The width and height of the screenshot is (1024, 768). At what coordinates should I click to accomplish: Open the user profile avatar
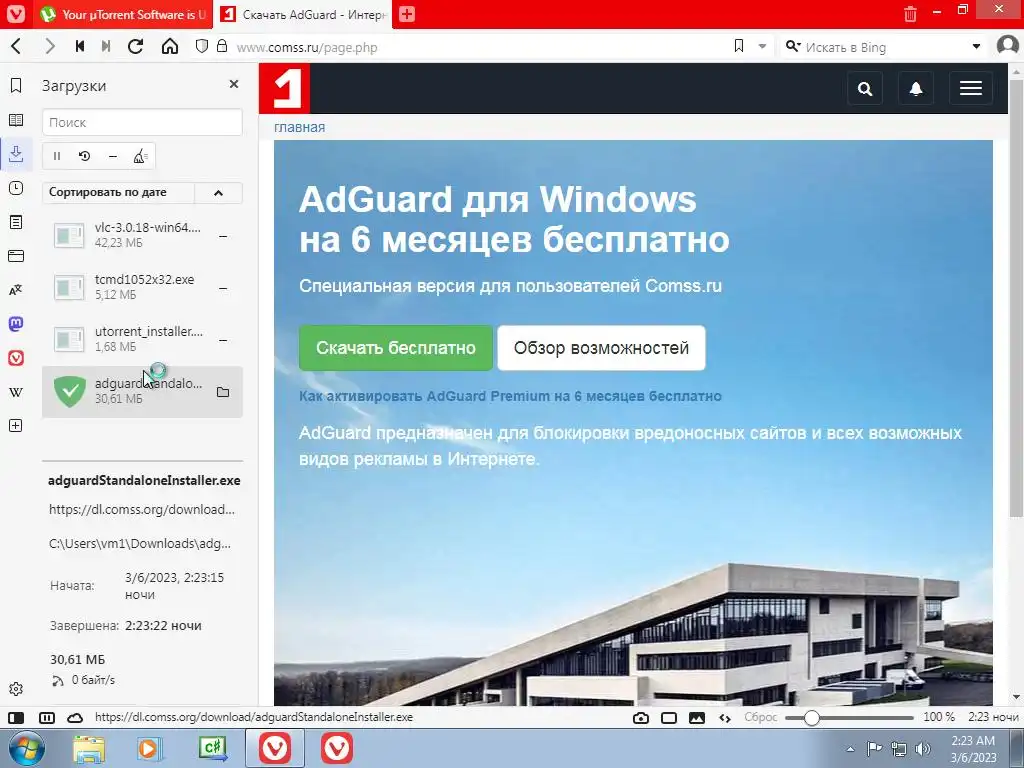tap(1008, 46)
